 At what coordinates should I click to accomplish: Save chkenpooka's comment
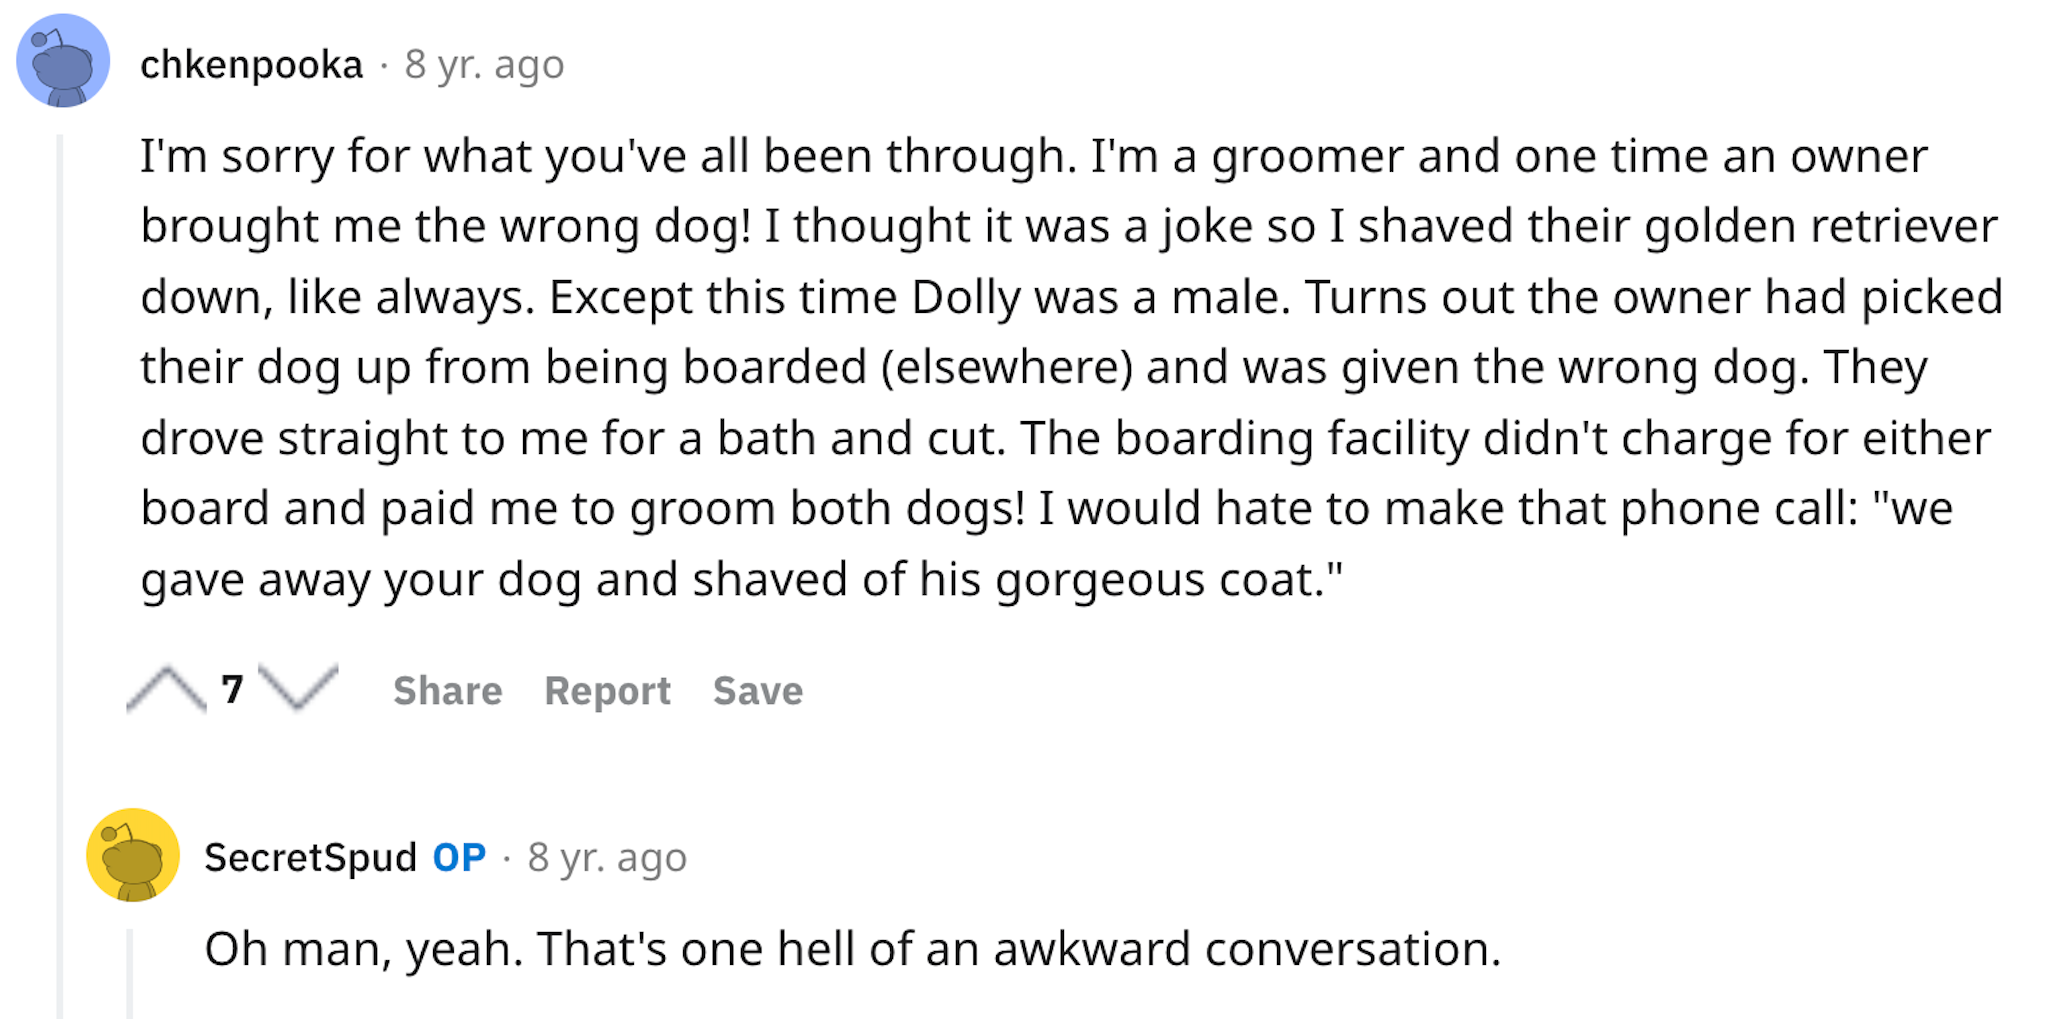click(x=757, y=691)
